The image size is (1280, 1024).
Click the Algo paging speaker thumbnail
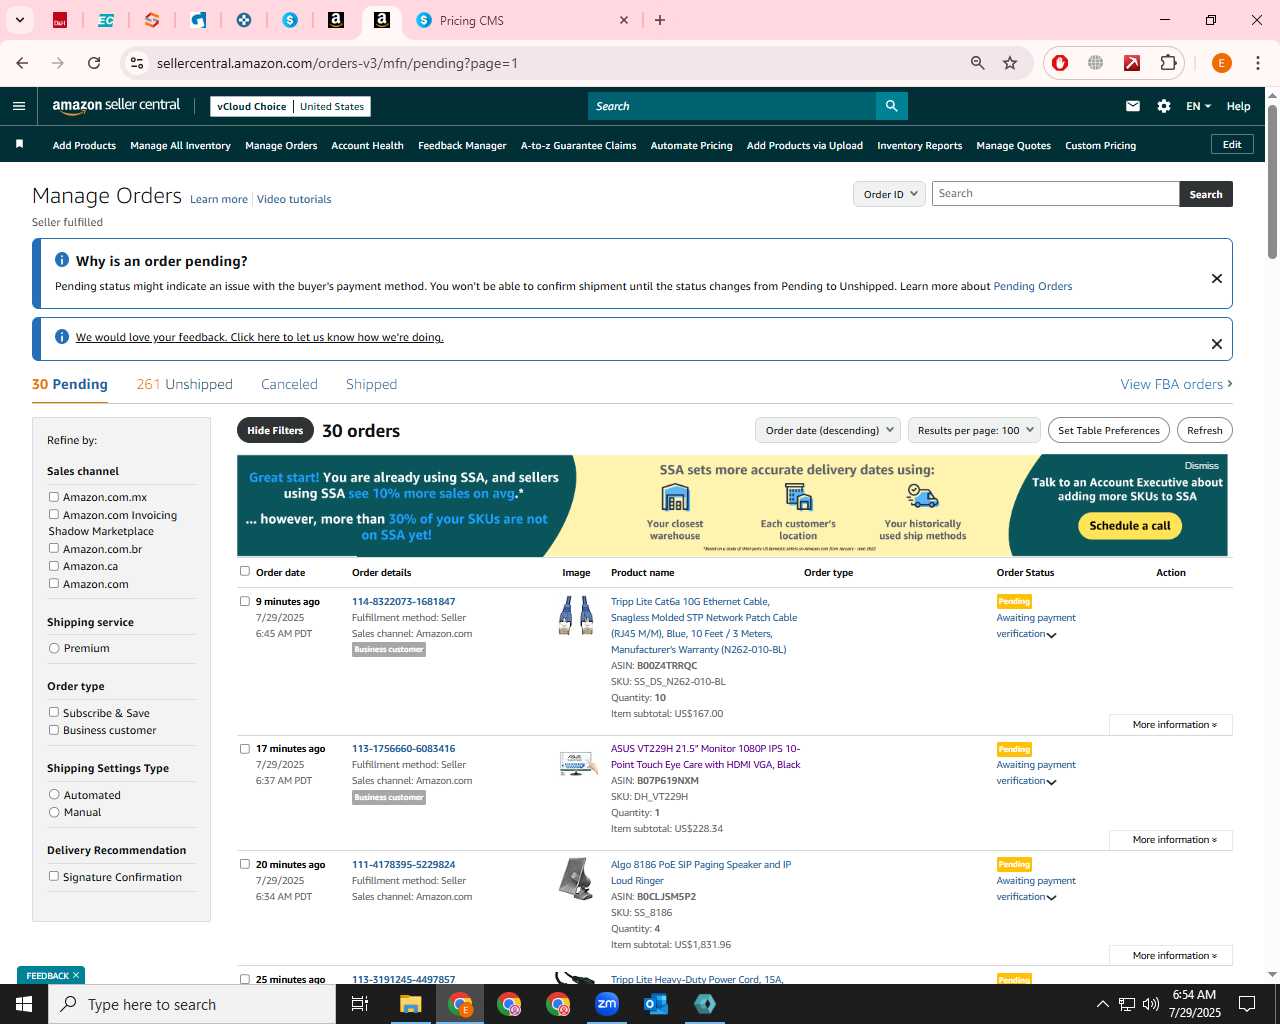[x=576, y=878]
